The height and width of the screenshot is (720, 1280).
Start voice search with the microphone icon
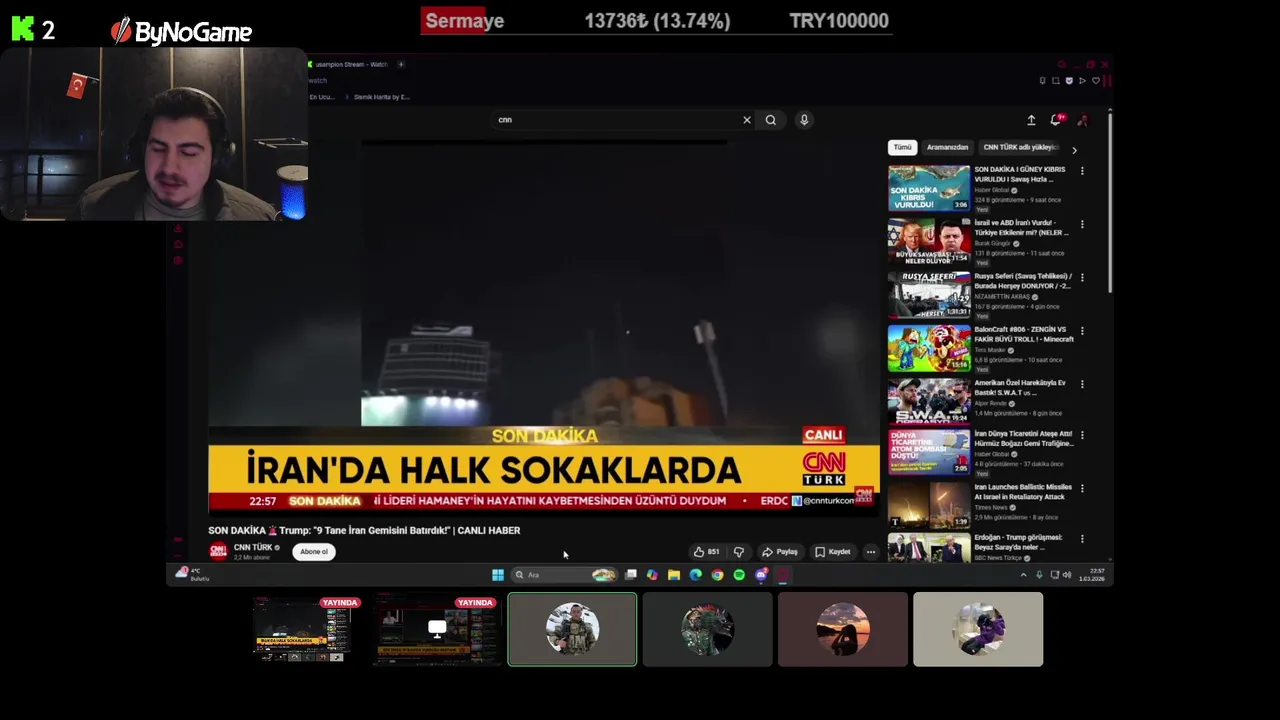804,120
